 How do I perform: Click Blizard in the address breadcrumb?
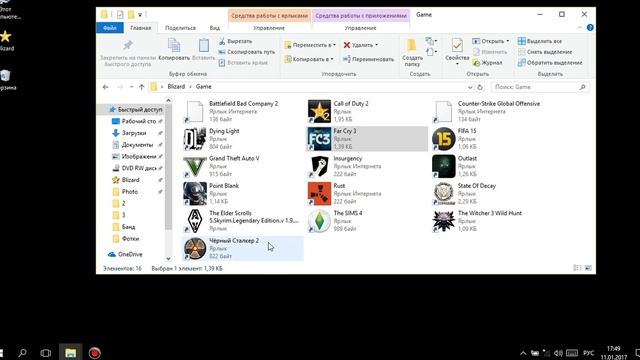[176, 87]
